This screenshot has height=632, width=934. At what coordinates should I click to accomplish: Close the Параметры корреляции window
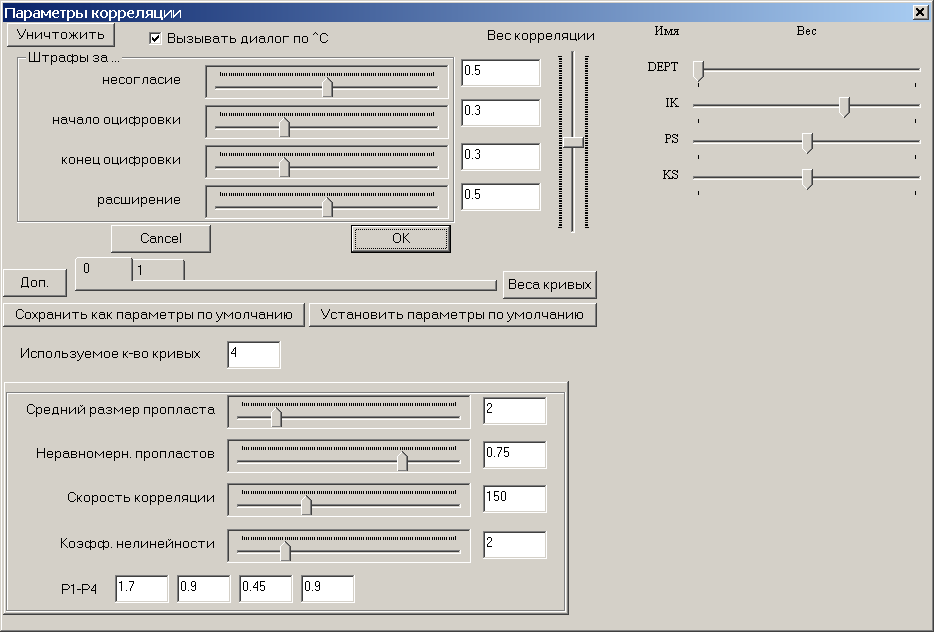tap(920, 13)
